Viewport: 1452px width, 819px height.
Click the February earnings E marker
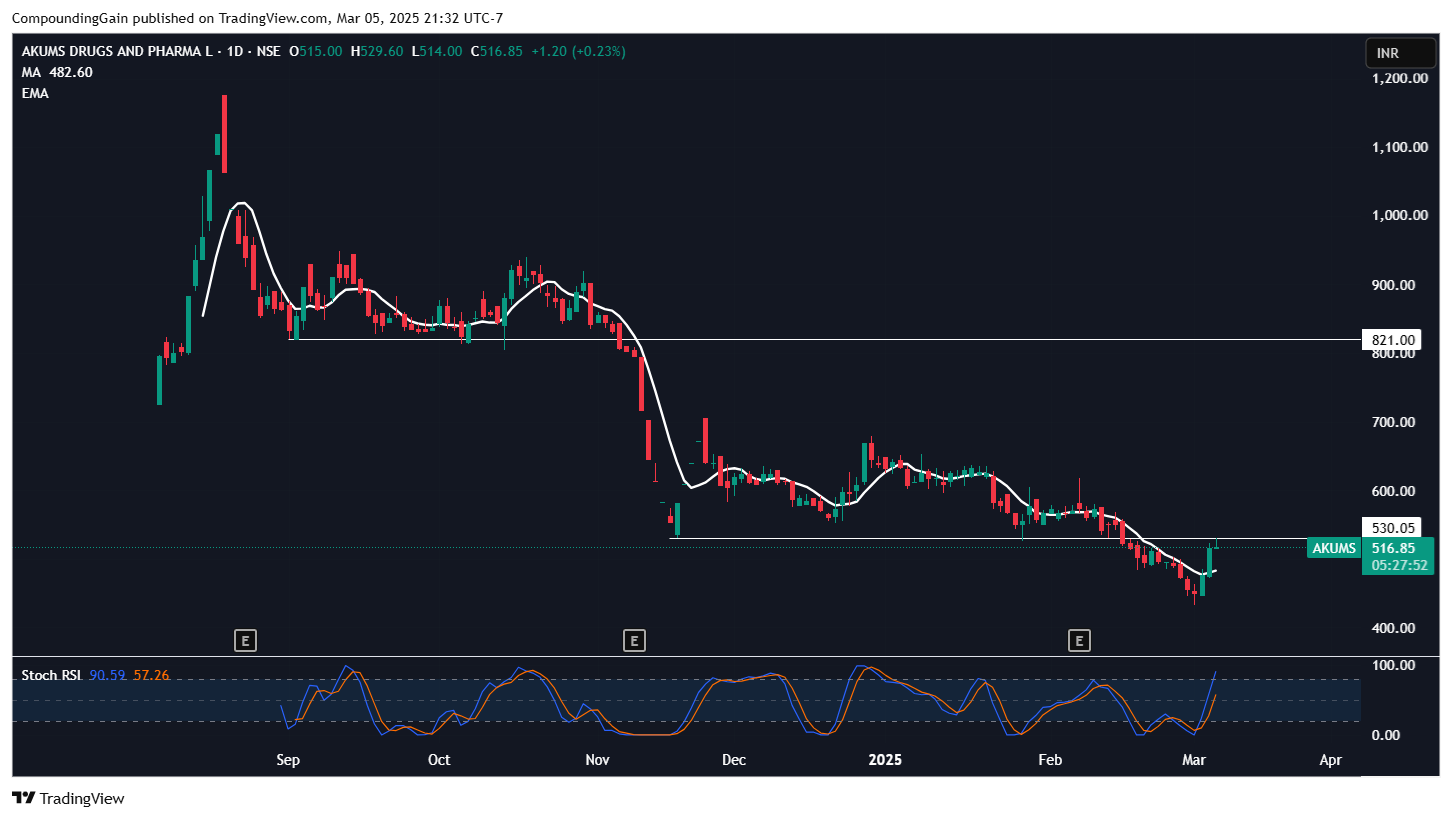(x=1079, y=640)
